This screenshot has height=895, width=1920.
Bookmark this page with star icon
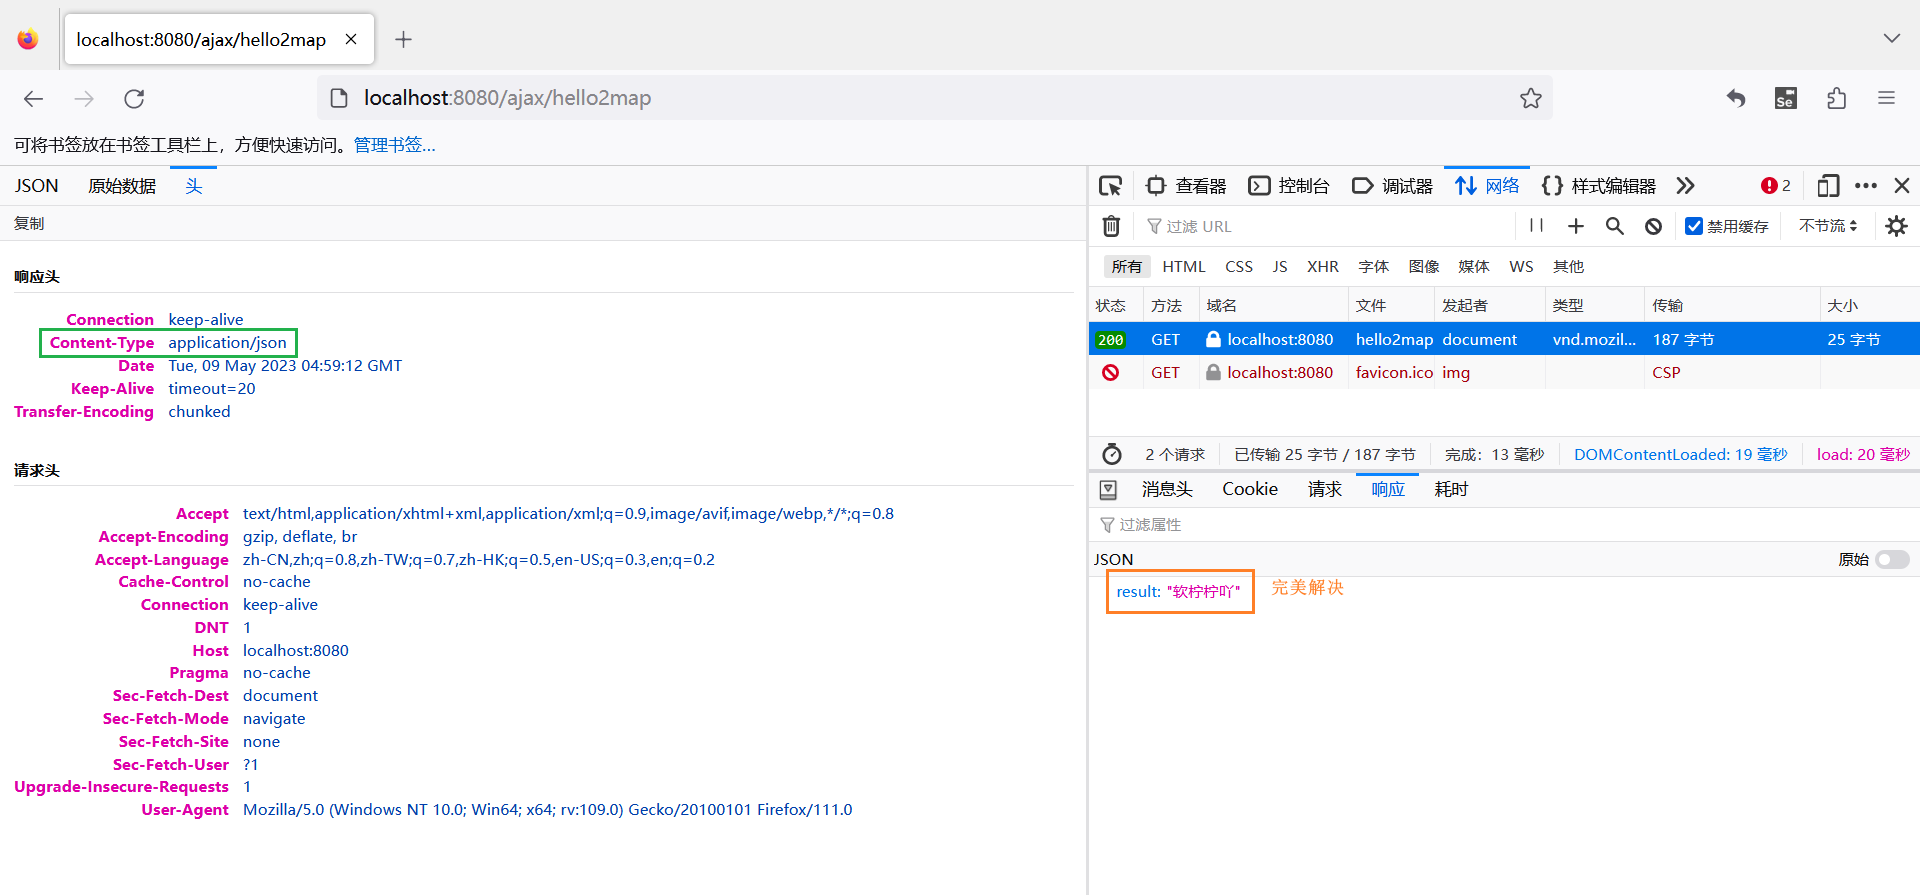click(1530, 98)
